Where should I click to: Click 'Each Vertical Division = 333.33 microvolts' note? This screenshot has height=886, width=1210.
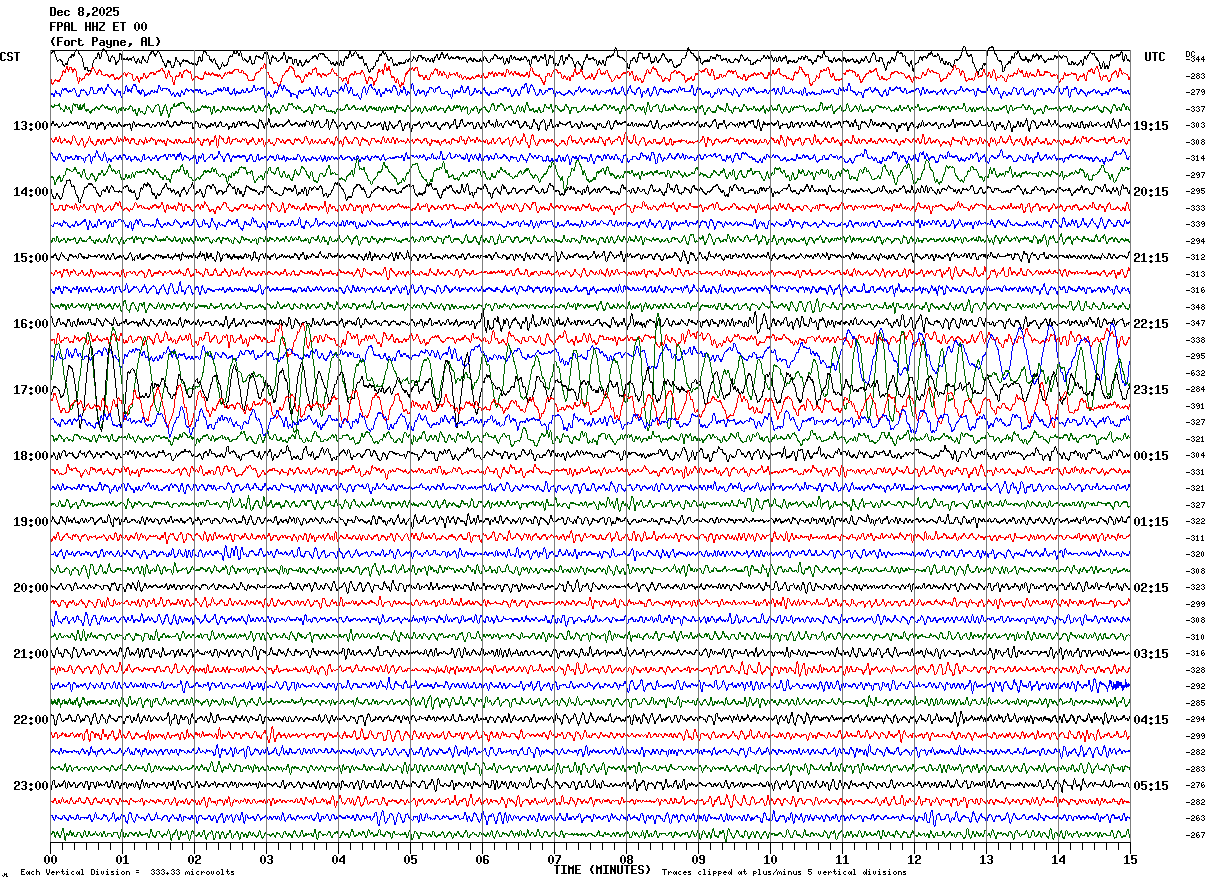(x=128, y=873)
